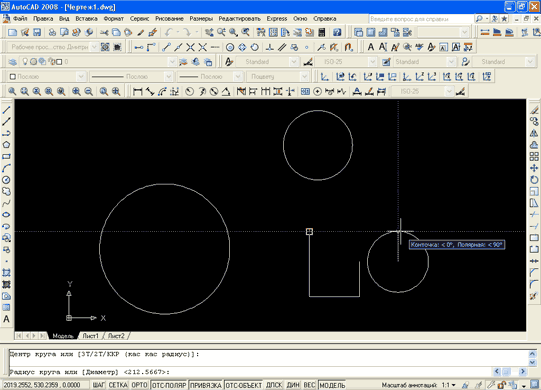
Task: Switch to the Модель tab
Action: (x=63, y=336)
